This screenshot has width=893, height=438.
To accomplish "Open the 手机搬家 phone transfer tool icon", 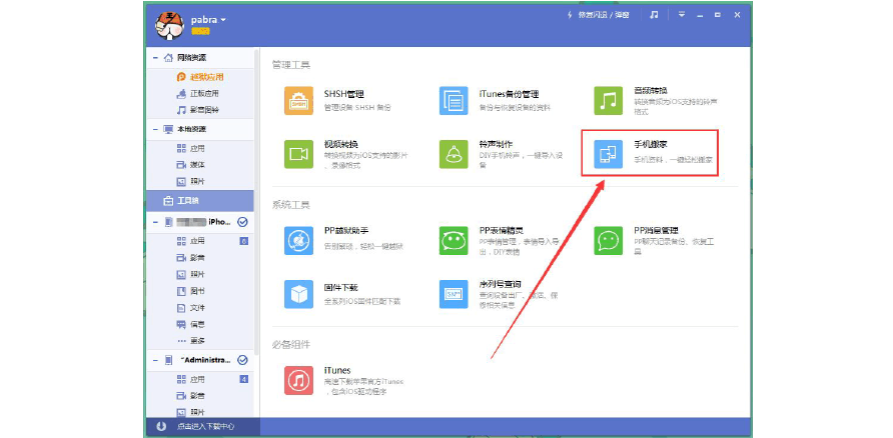I will (x=608, y=154).
